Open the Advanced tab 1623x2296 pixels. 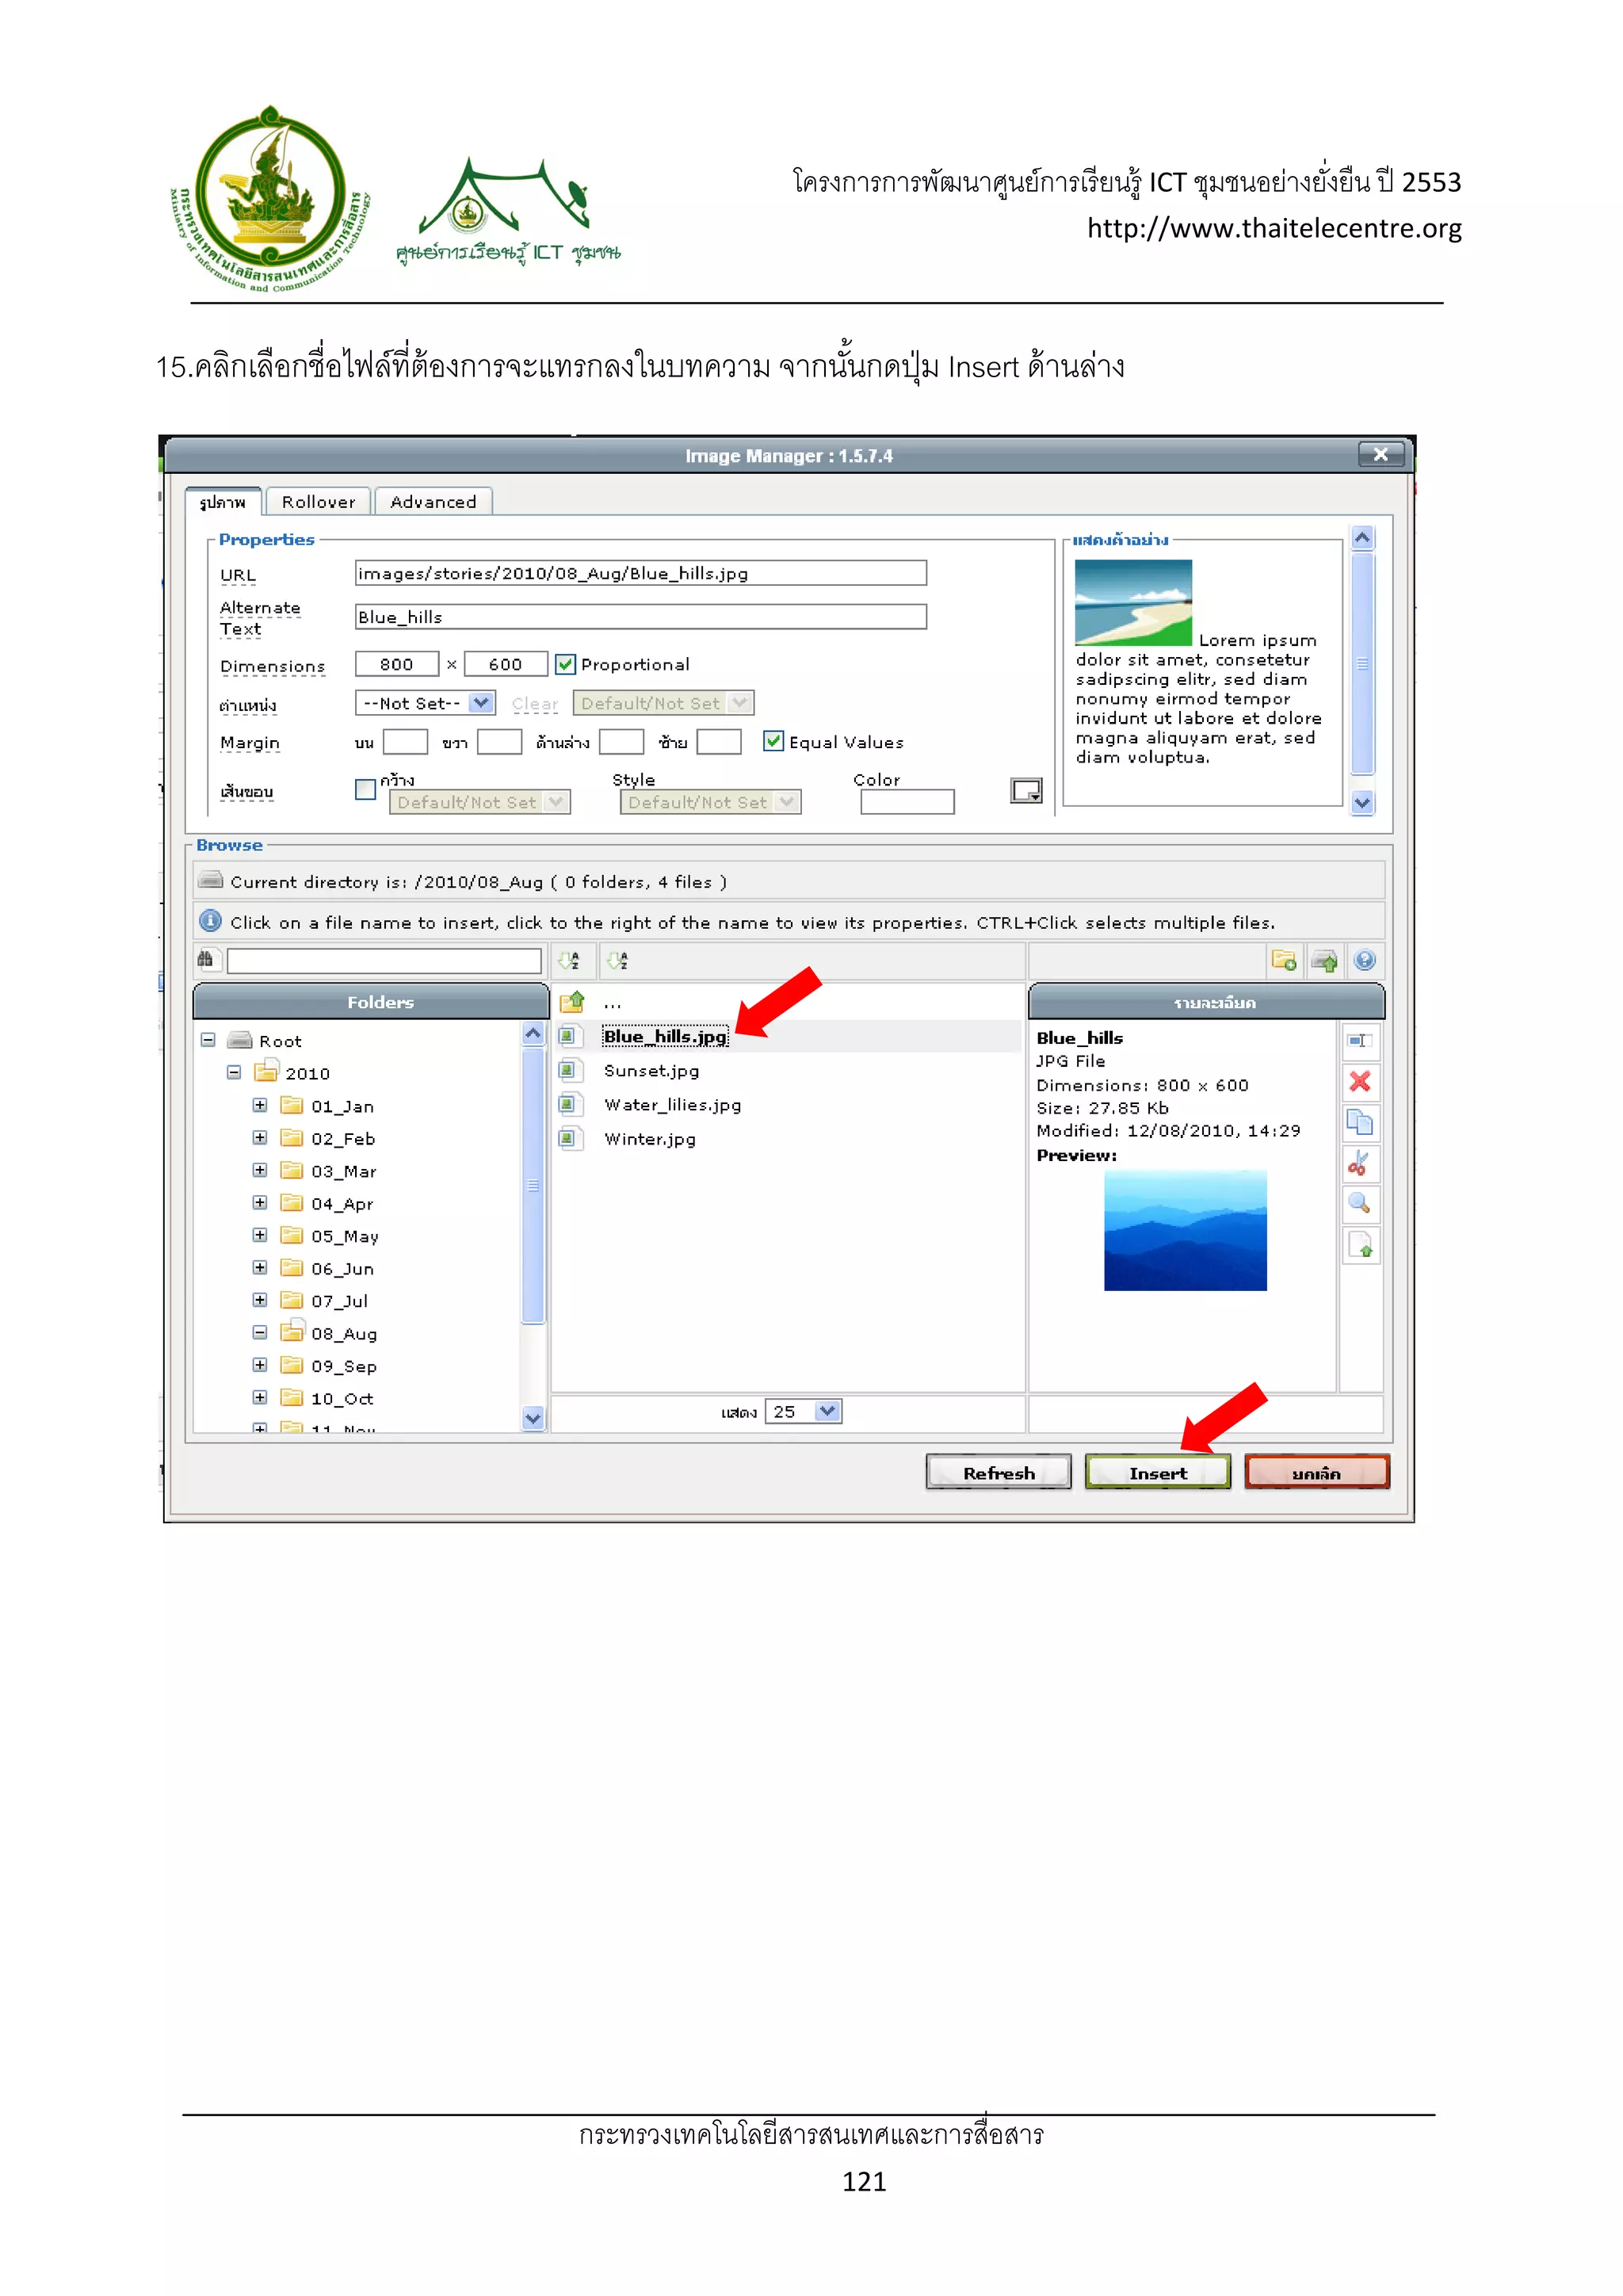tap(433, 502)
